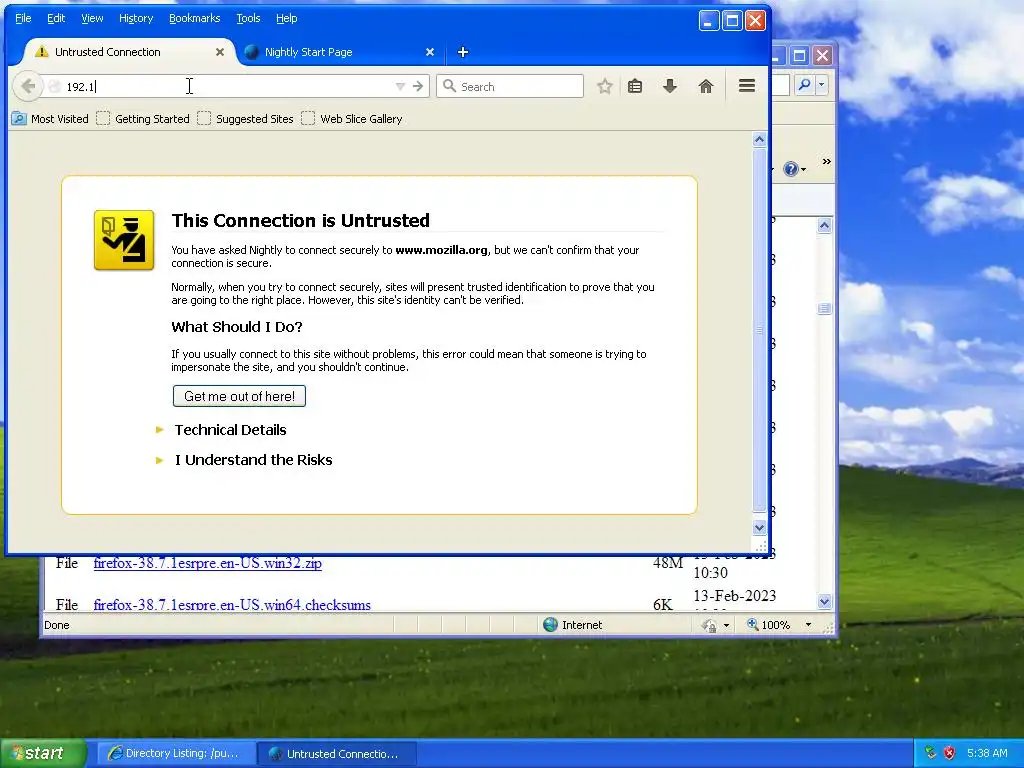Minimize the Firefox Nightly window

(x=709, y=21)
